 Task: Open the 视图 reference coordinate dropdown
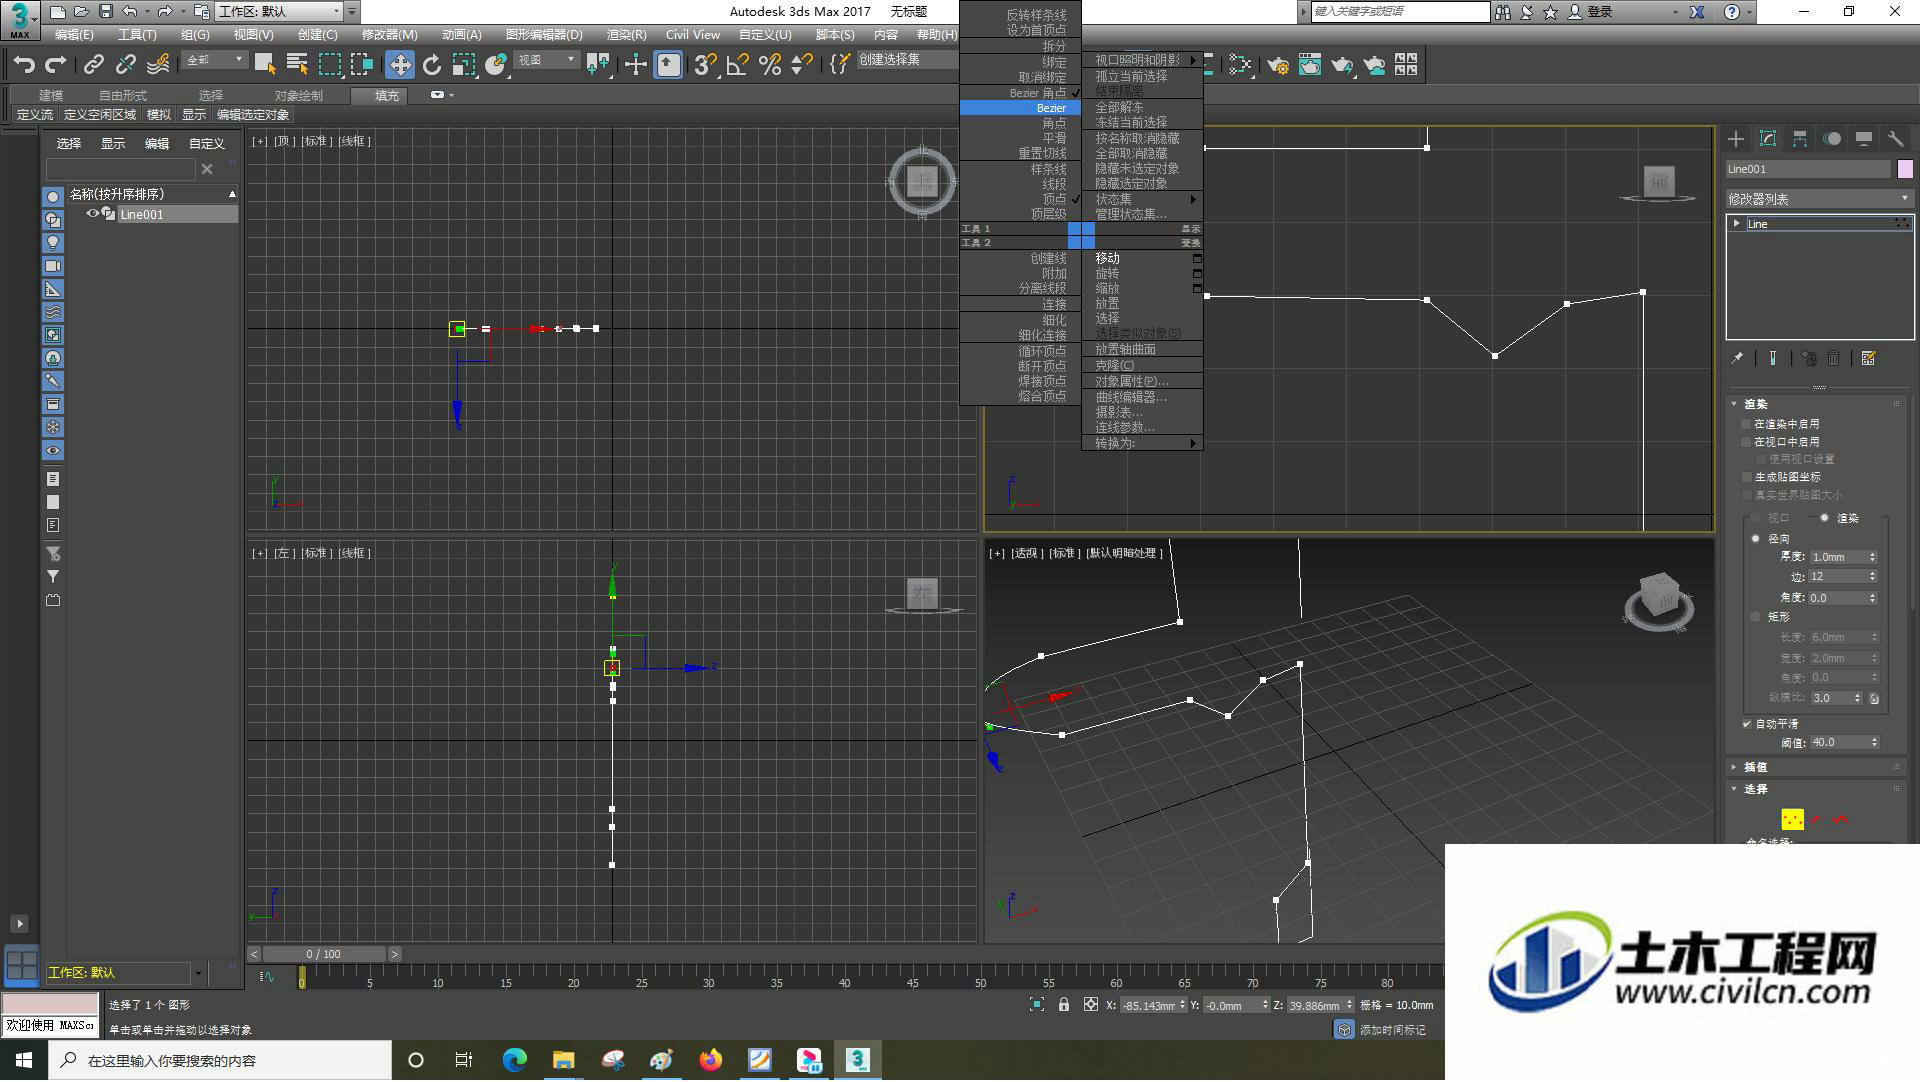(546, 61)
